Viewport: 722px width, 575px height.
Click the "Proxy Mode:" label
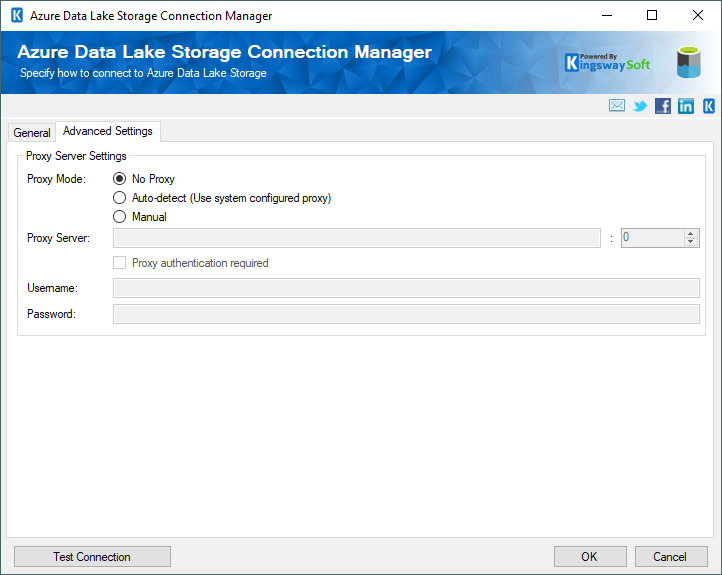click(56, 179)
